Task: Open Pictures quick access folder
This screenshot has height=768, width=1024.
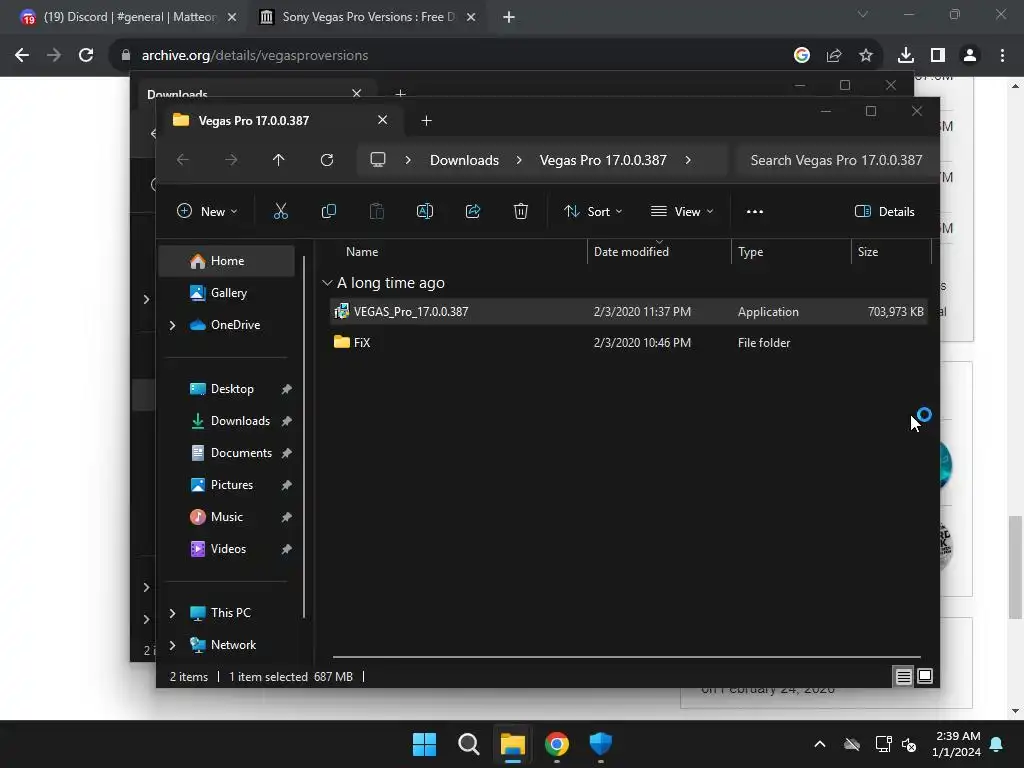Action: 227,485
